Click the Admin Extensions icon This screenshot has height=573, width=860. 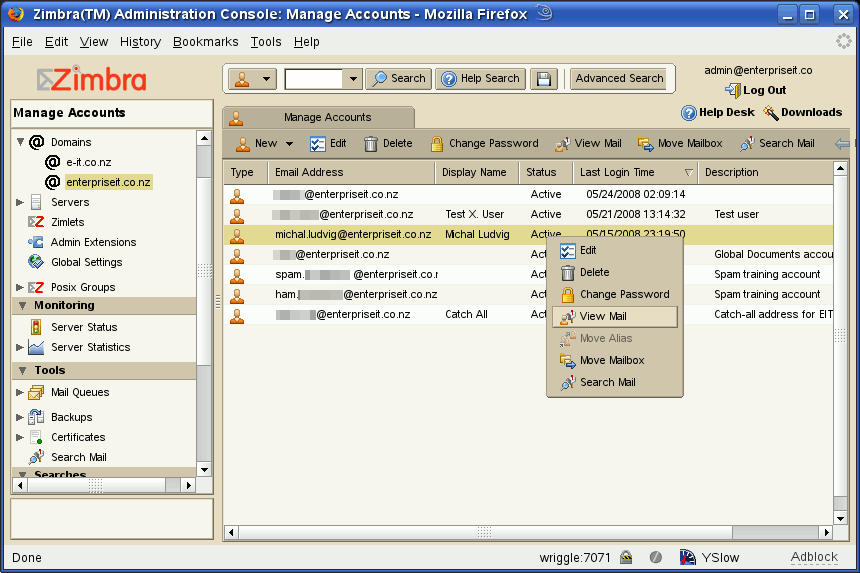point(36,242)
